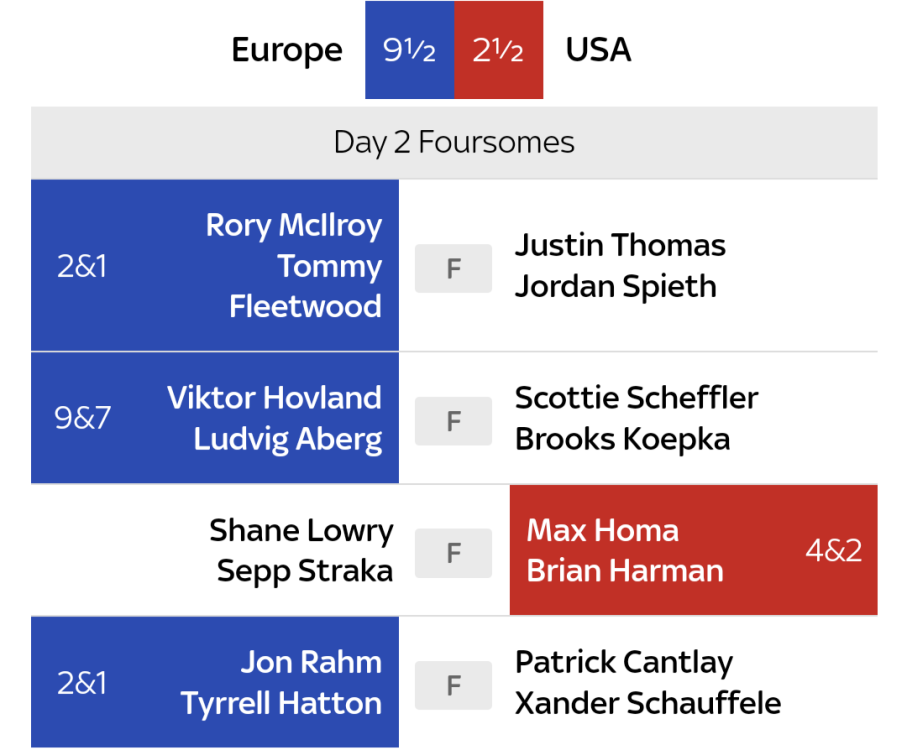Click the Day 2 Foursomes header
Viewport: 907px width, 750px height.
pos(454,143)
